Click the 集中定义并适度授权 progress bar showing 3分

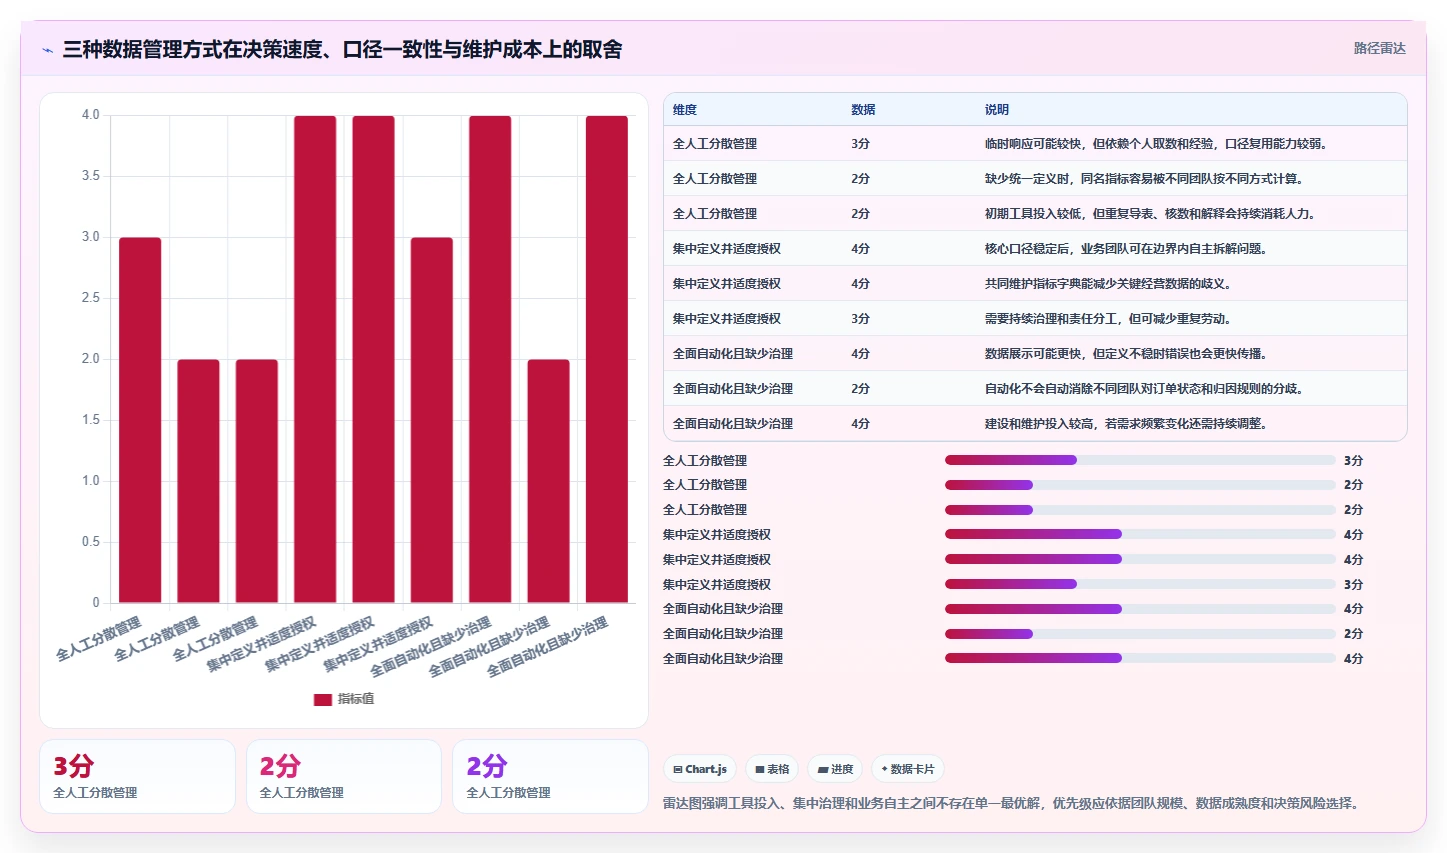click(1140, 584)
